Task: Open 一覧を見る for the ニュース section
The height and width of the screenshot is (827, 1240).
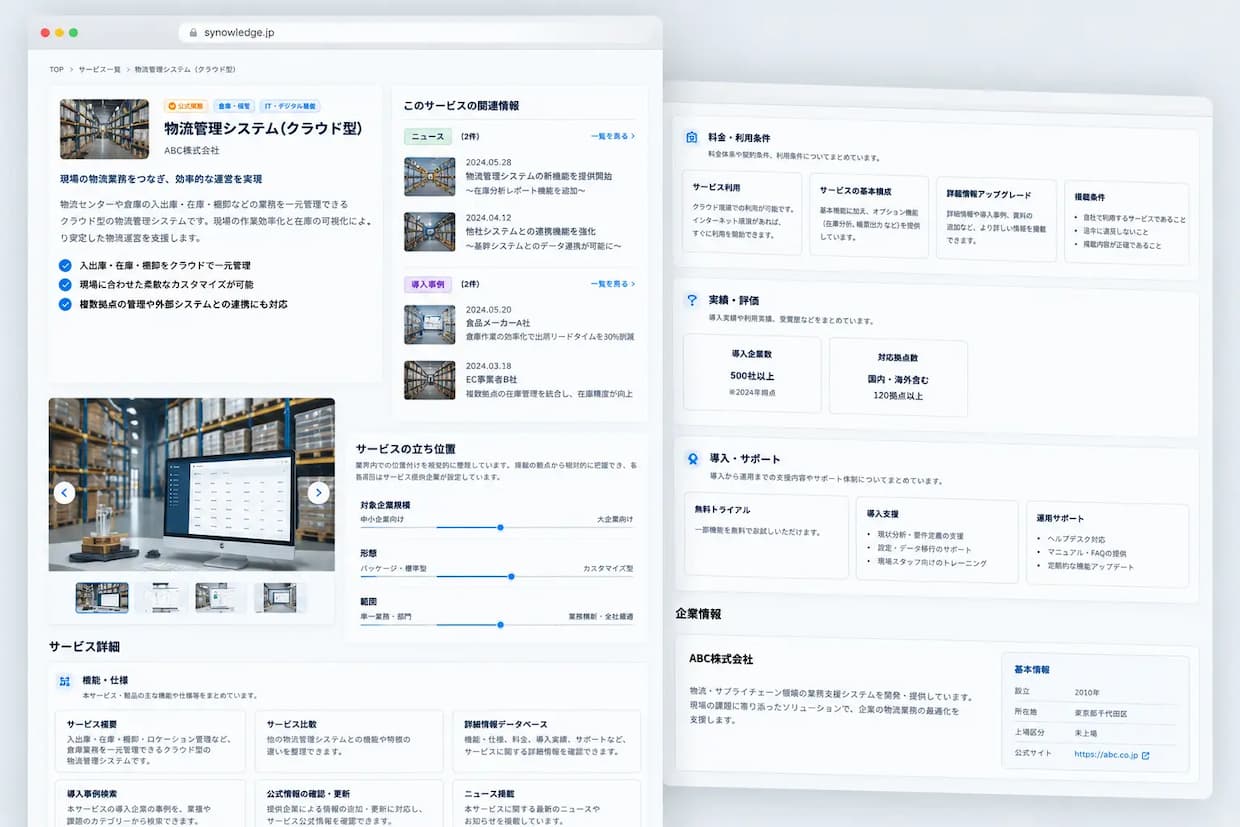Action: tap(612, 136)
